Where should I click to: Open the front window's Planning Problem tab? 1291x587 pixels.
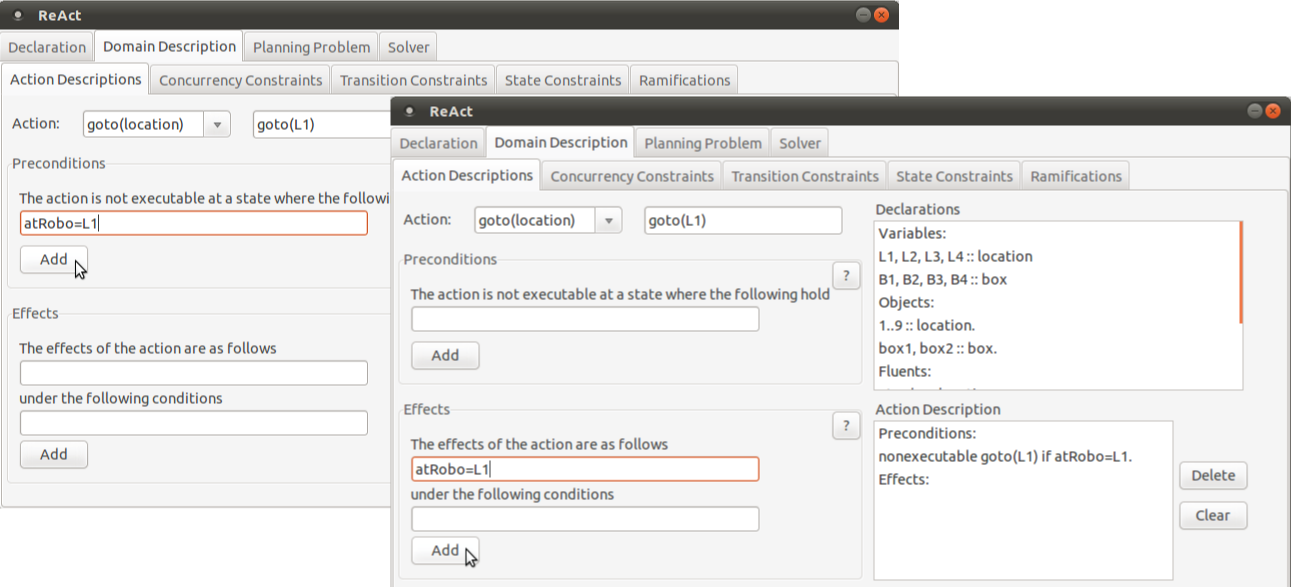click(x=703, y=143)
